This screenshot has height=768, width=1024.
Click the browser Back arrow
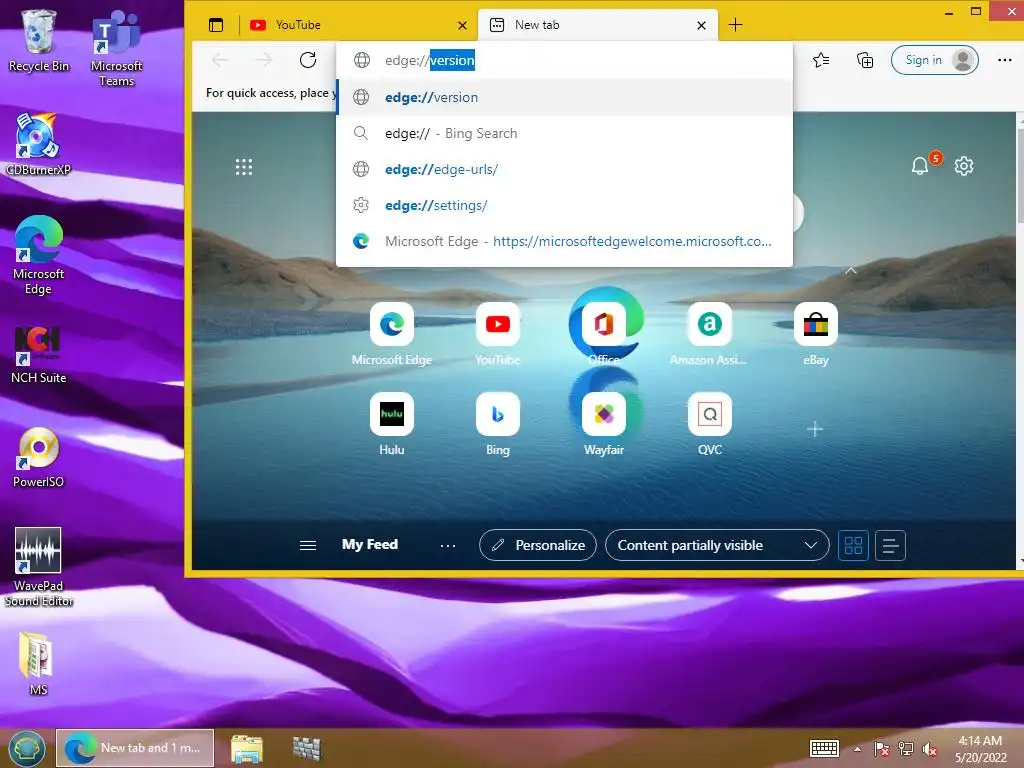point(220,60)
